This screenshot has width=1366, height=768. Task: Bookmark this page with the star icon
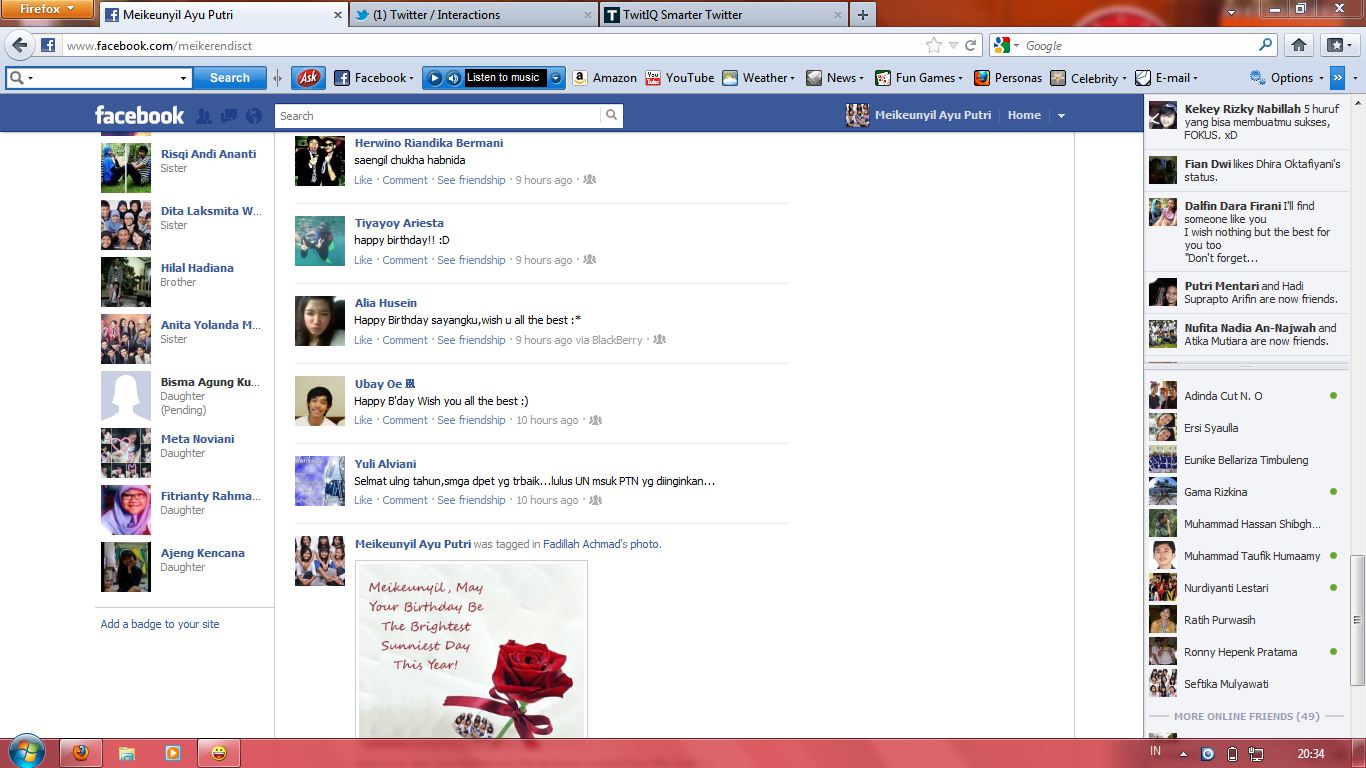(x=934, y=45)
